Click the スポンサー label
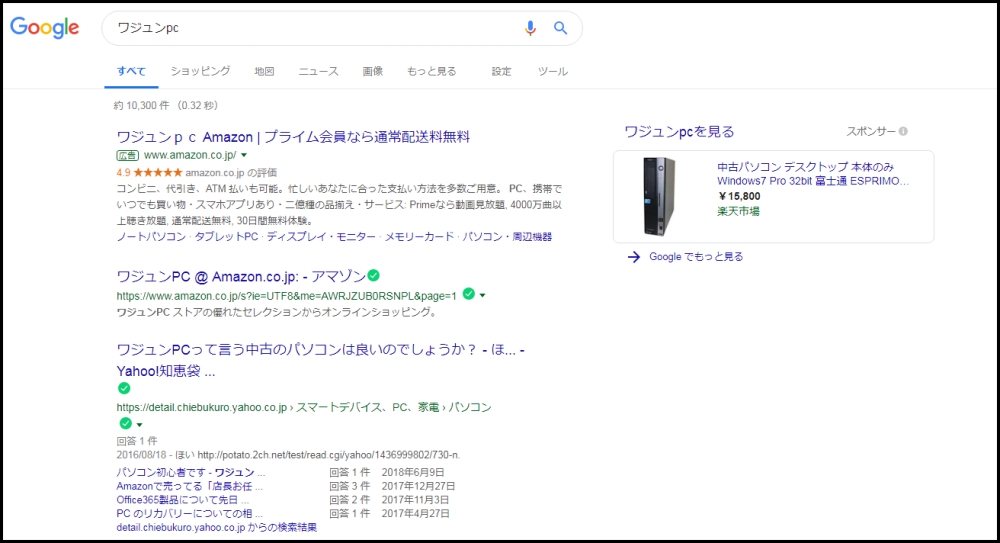This screenshot has height=543, width=1000. tap(871, 131)
